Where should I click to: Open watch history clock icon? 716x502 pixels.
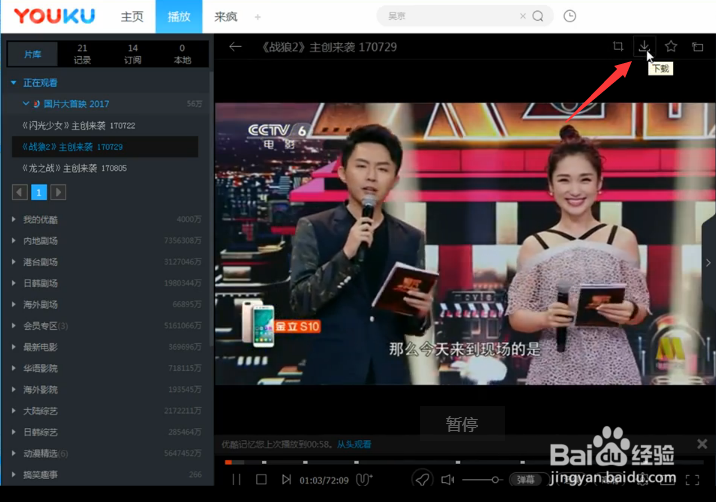(569, 16)
